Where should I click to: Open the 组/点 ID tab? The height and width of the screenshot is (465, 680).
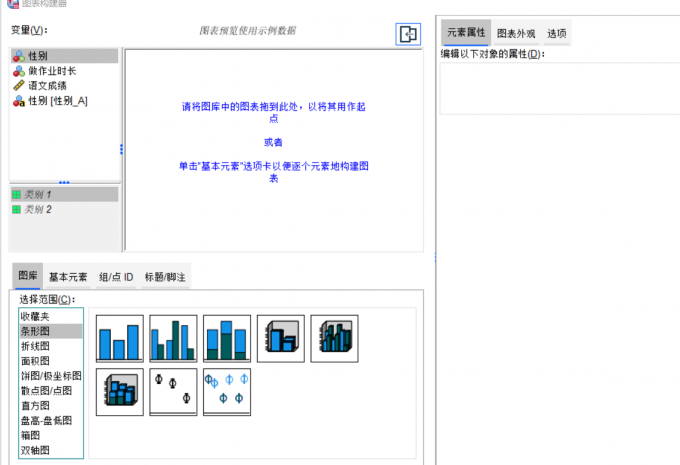pyautogui.click(x=116, y=277)
